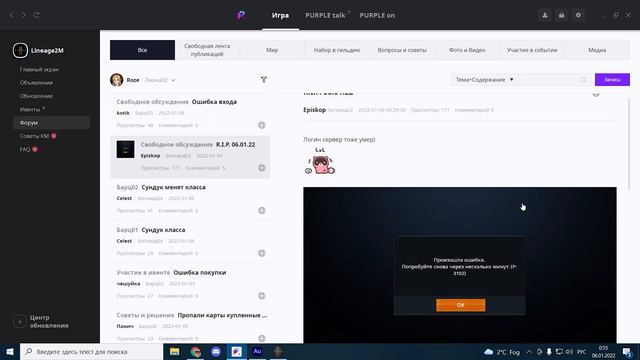Go forward with the right arrow icon
The height and width of the screenshot is (360, 640).
click(24, 15)
